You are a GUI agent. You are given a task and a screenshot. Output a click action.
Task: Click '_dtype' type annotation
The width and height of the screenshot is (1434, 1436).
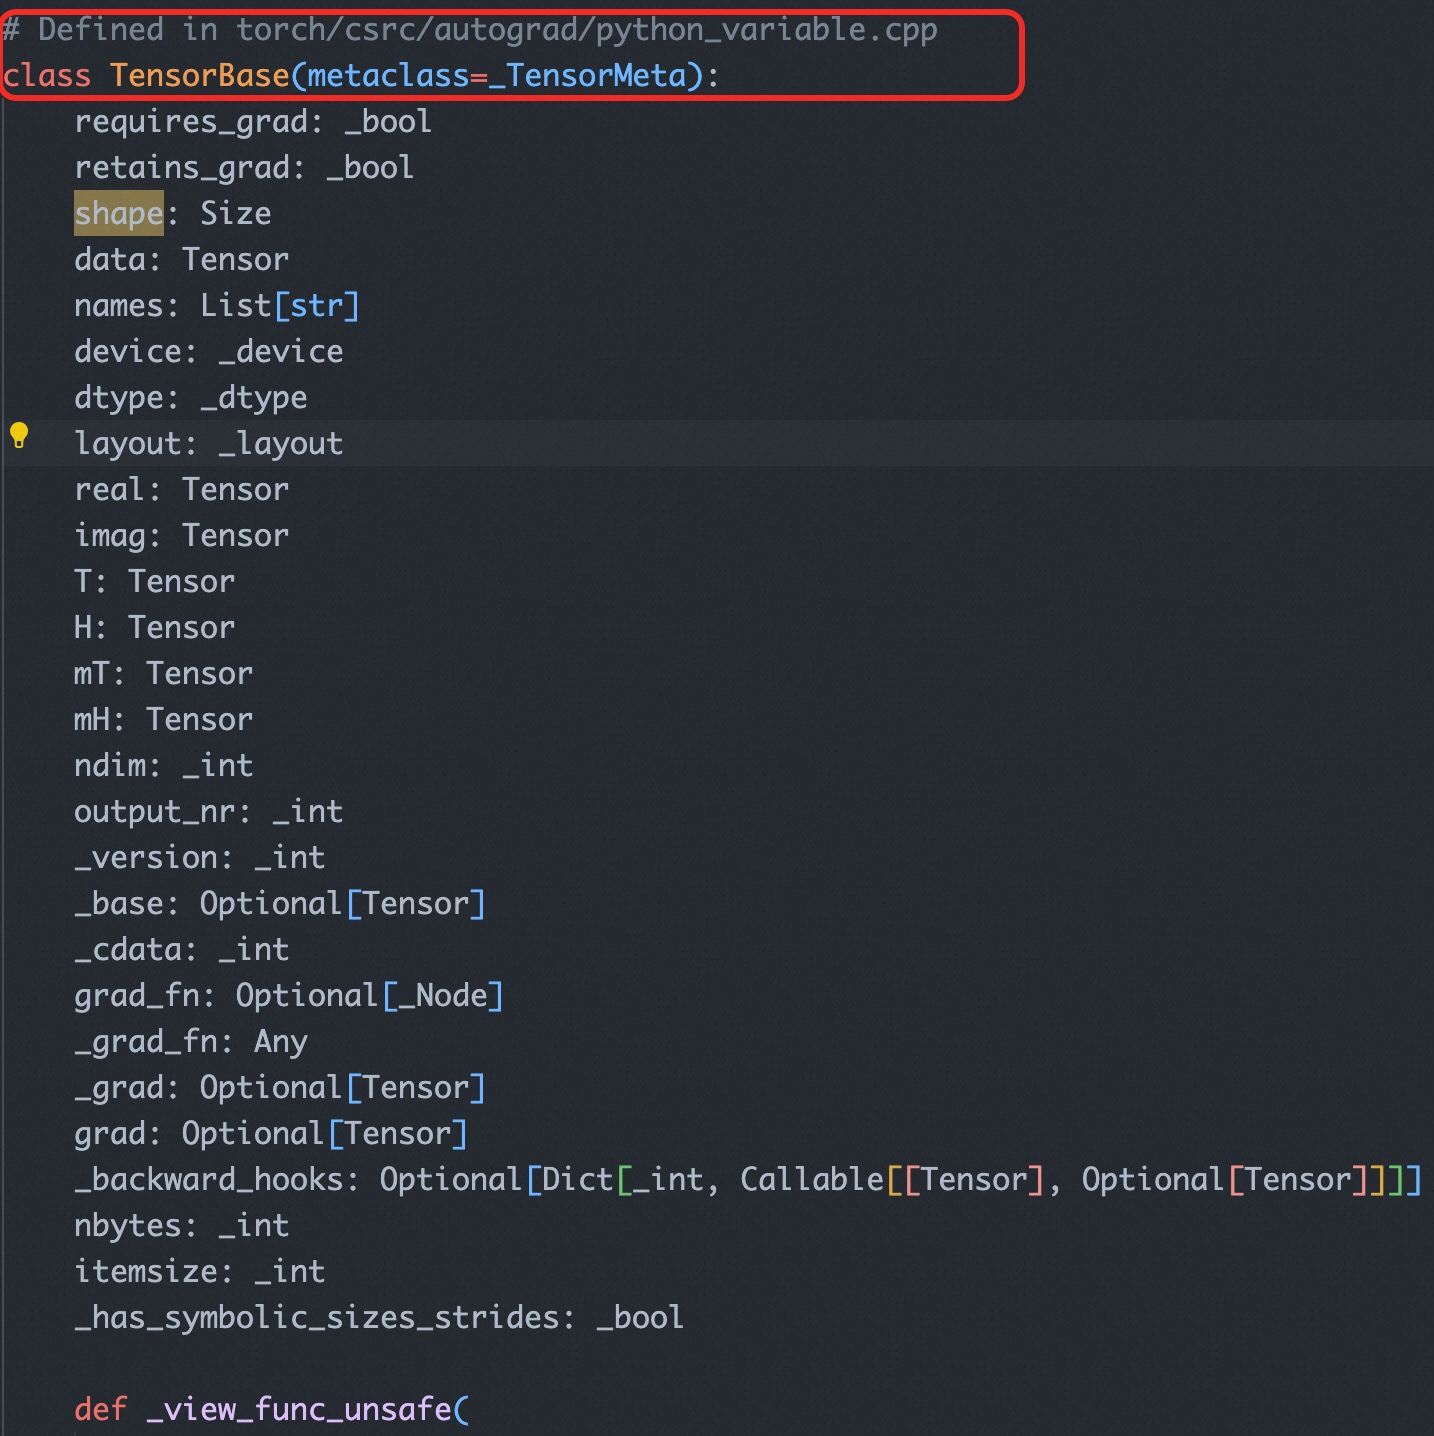(x=254, y=398)
